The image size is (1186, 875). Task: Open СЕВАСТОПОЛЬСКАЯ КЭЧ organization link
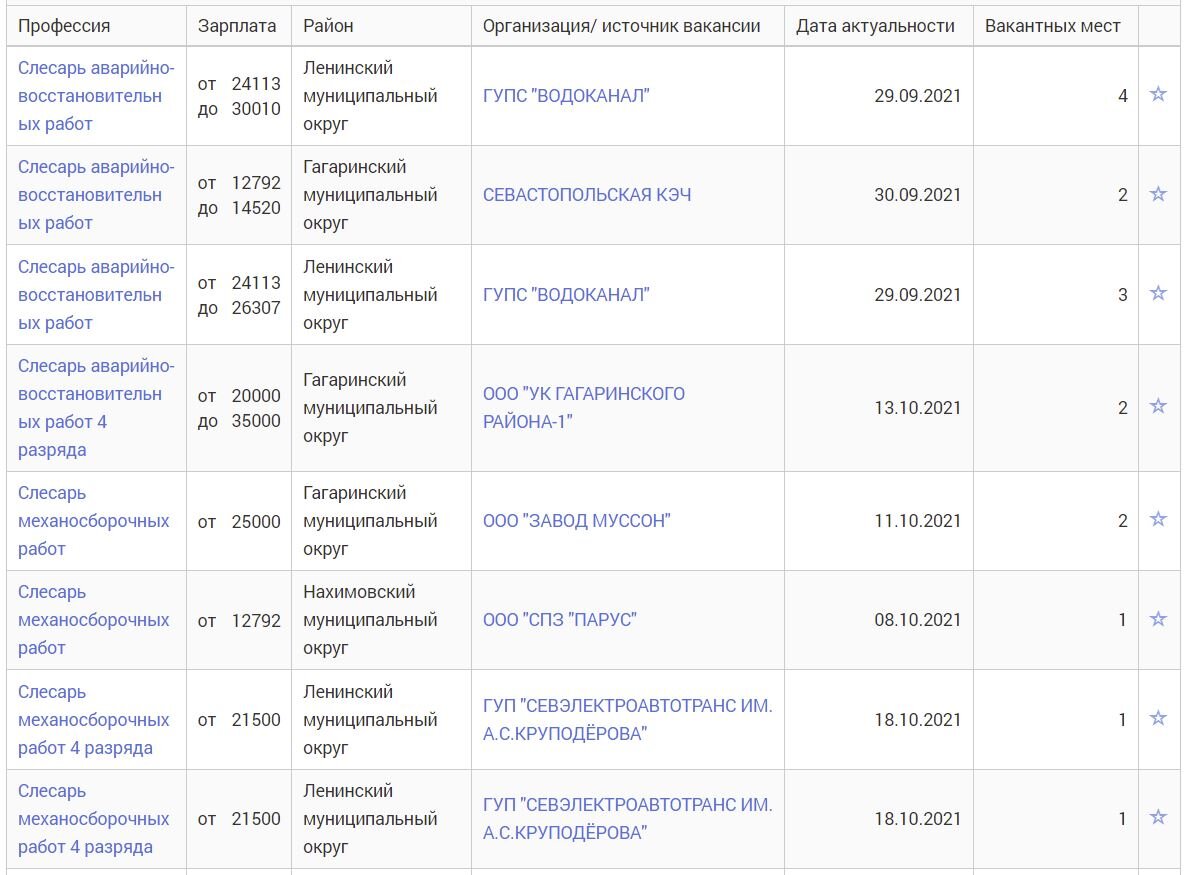pyautogui.click(x=586, y=195)
